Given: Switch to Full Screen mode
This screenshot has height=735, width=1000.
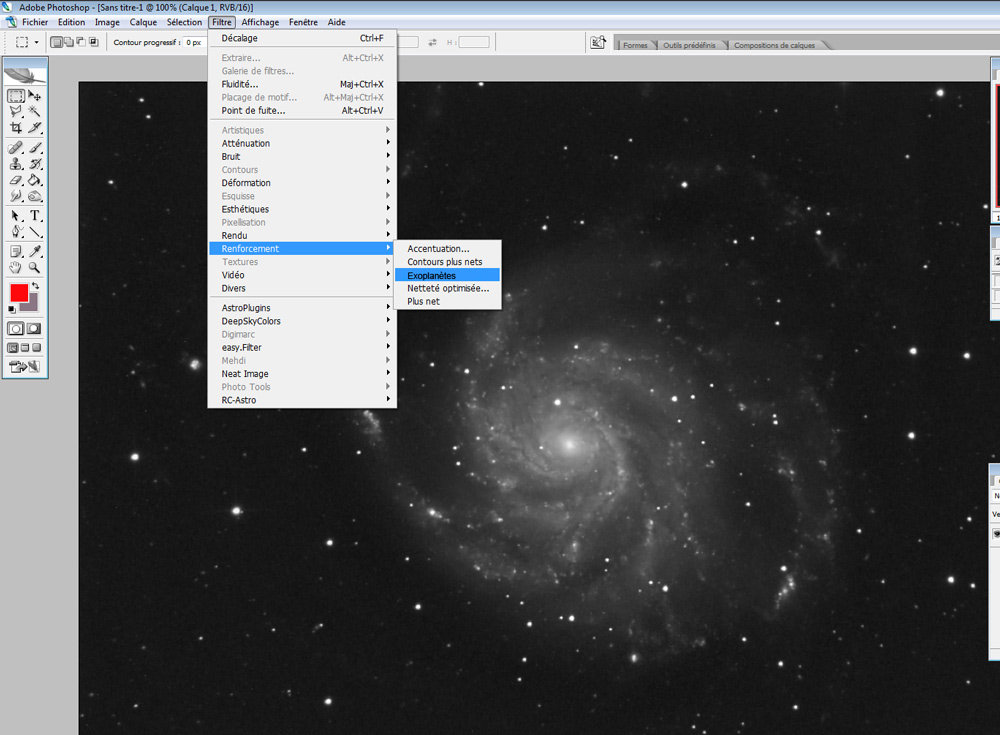Looking at the screenshot, I should pos(37,348).
